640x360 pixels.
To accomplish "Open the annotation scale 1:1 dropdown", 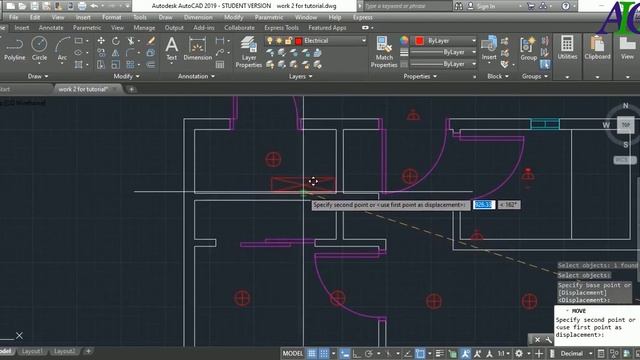I will (x=504, y=353).
